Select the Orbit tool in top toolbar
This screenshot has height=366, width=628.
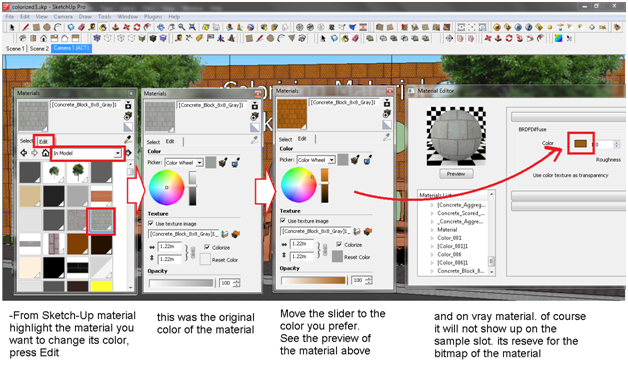coord(161,27)
